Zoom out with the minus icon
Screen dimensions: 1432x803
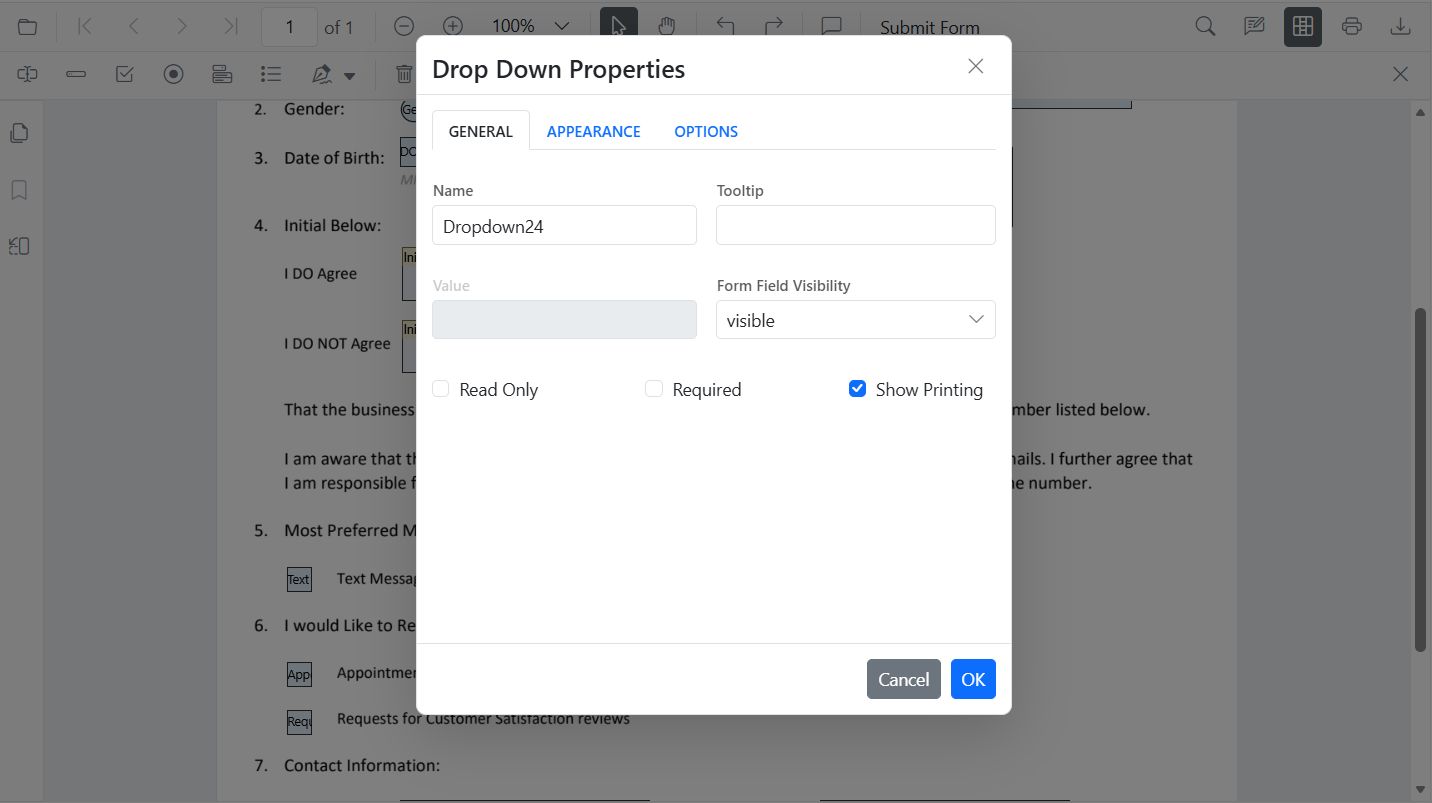pyautogui.click(x=404, y=26)
